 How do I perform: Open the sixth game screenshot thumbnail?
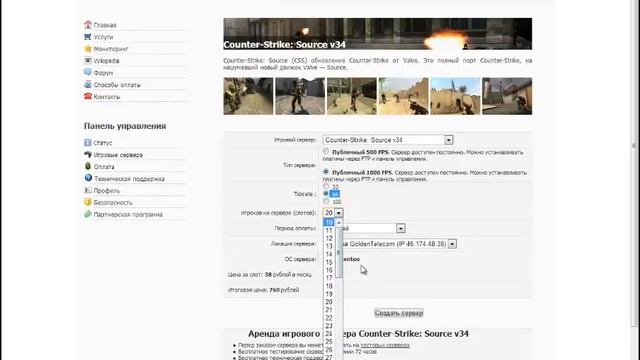coord(507,96)
